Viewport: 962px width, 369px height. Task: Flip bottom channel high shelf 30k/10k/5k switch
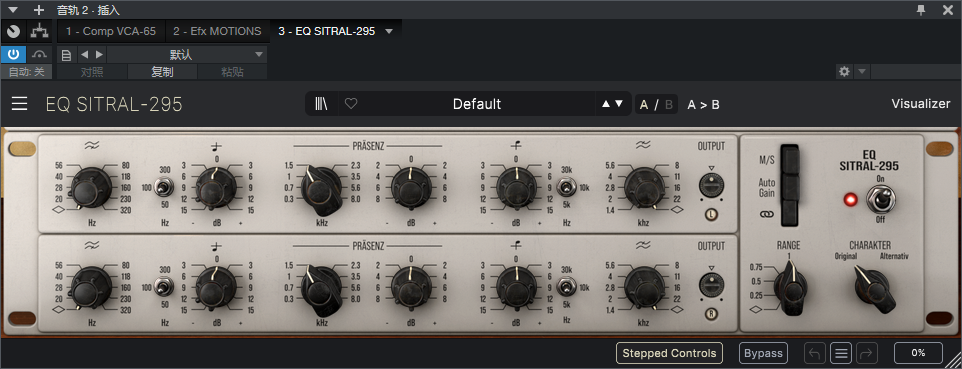566,286
